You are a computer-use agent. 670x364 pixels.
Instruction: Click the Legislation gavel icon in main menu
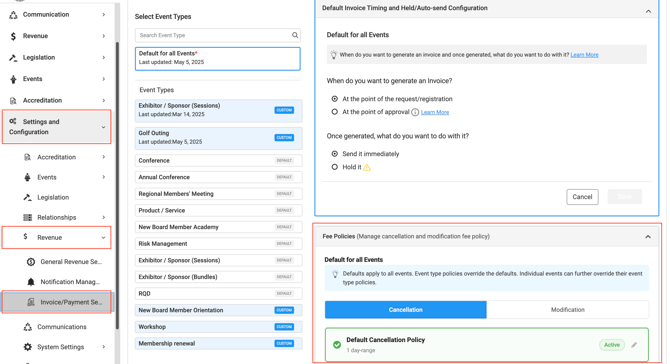pyautogui.click(x=13, y=57)
